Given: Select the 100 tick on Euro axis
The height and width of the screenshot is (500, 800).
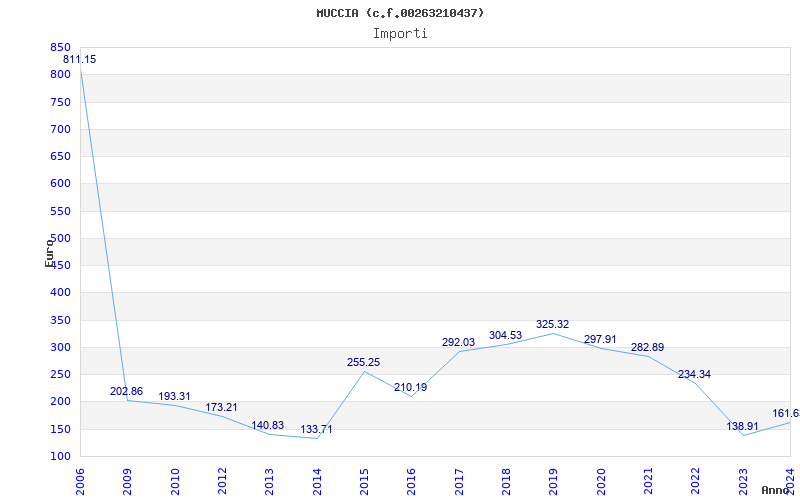Looking at the screenshot, I should (x=60, y=456).
